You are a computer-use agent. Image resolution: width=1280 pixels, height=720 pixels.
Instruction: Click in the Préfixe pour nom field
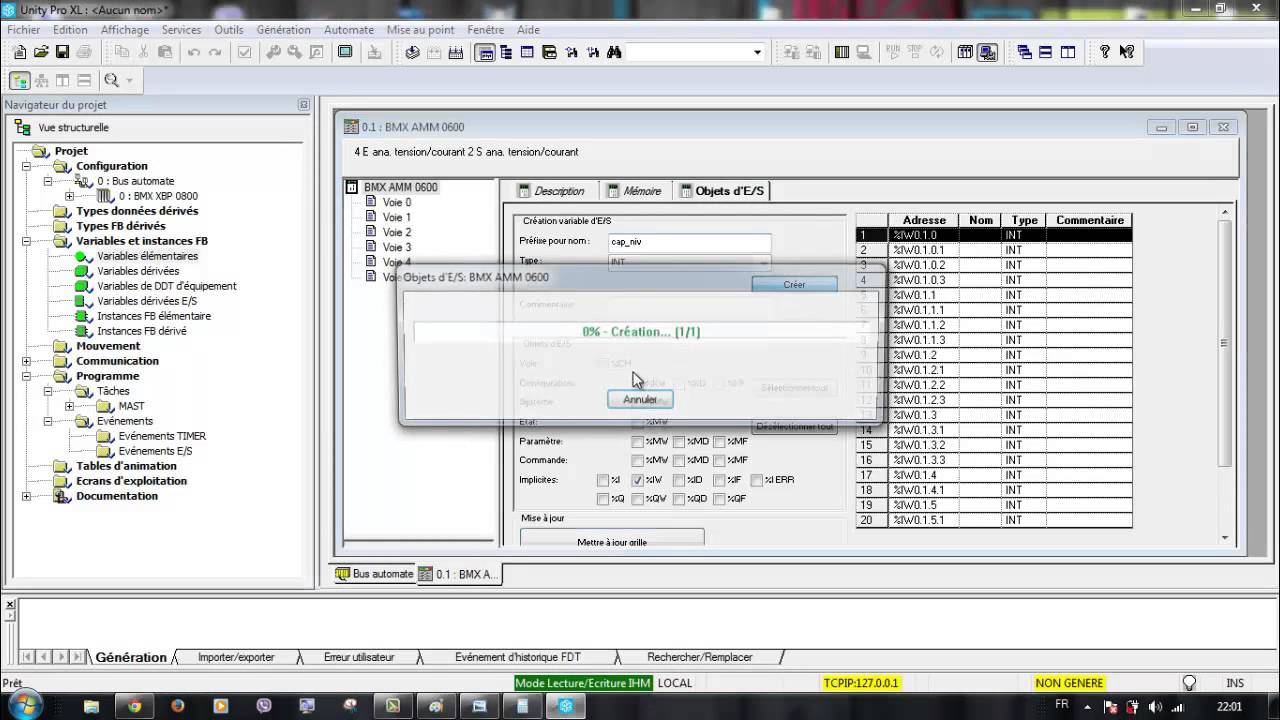tap(690, 242)
